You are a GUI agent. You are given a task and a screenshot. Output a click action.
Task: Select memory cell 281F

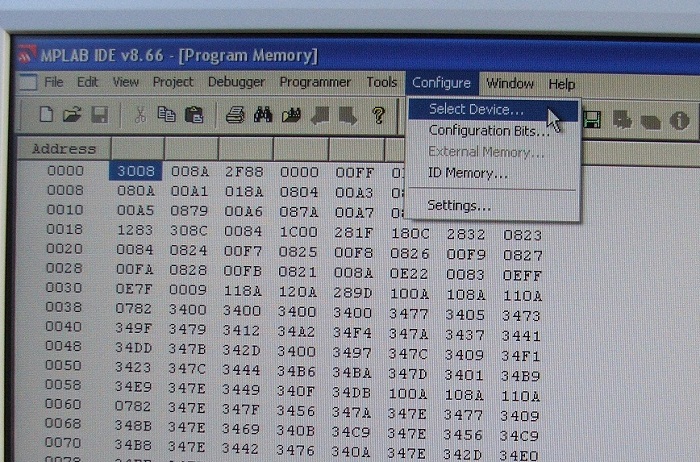(x=354, y=233)
